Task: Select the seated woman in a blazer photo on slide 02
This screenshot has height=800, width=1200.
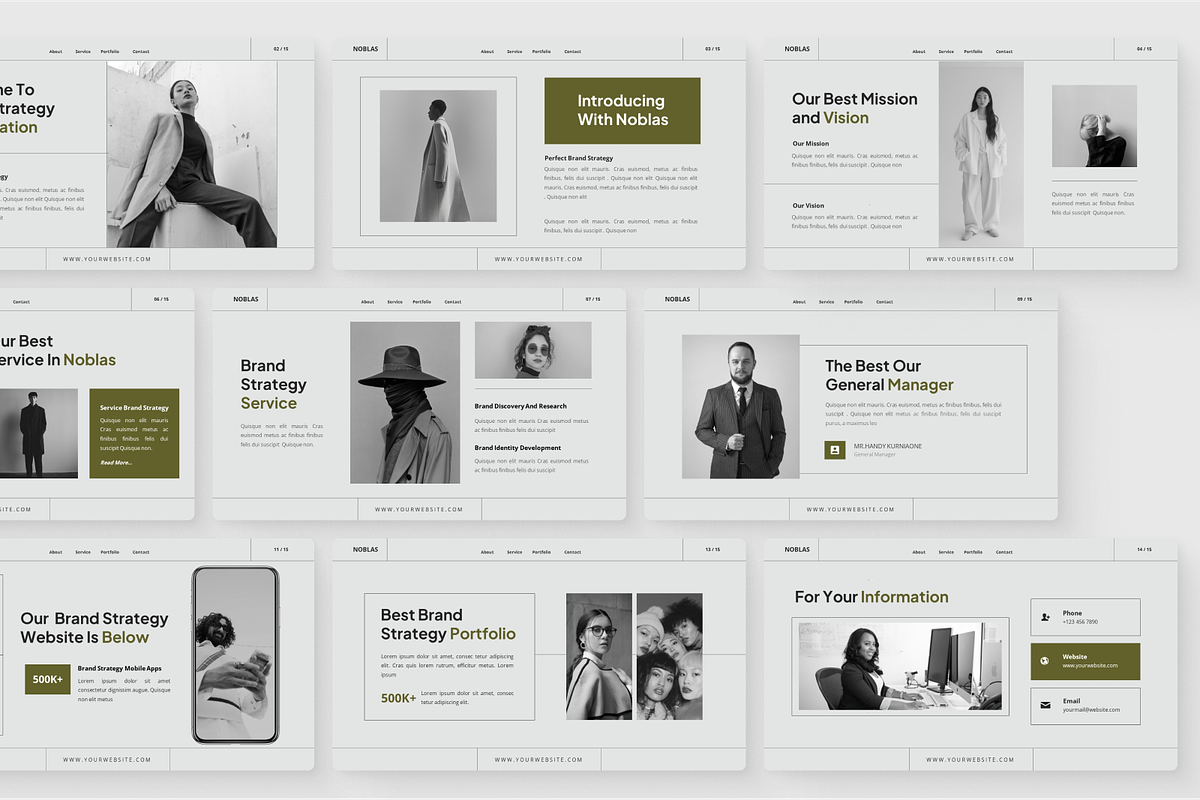Action: click(192, 154)
